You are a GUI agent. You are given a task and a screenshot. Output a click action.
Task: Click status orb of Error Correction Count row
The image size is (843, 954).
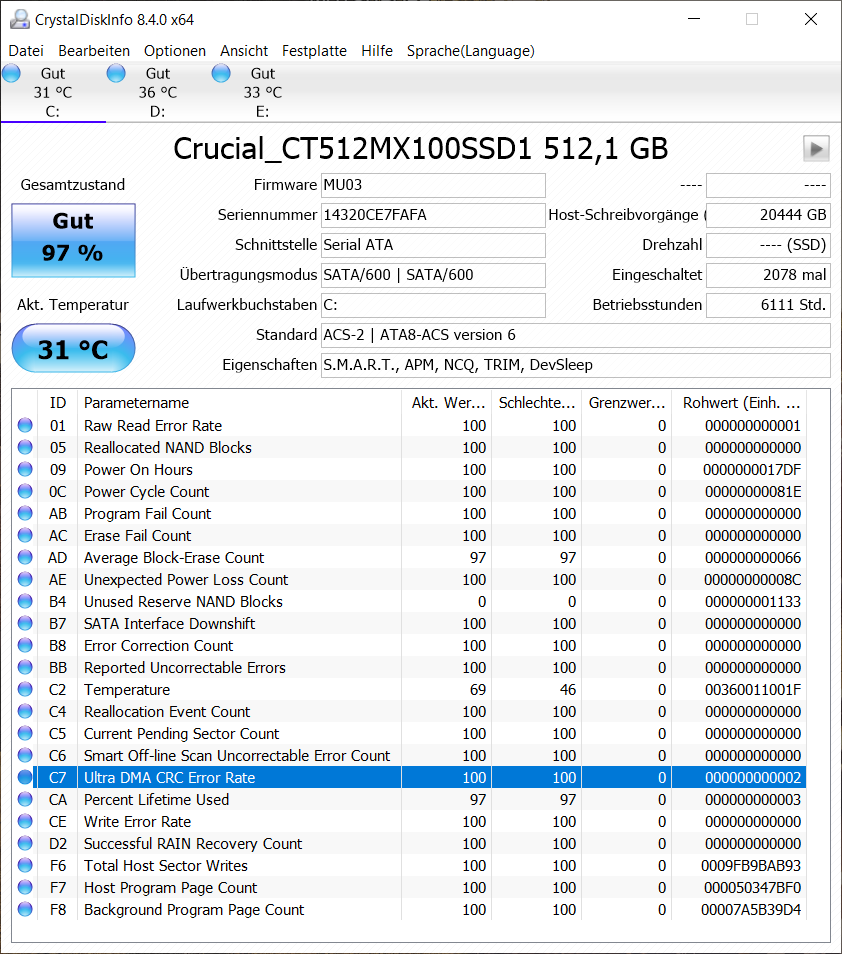pyautogui.click(x=25, y=646)
